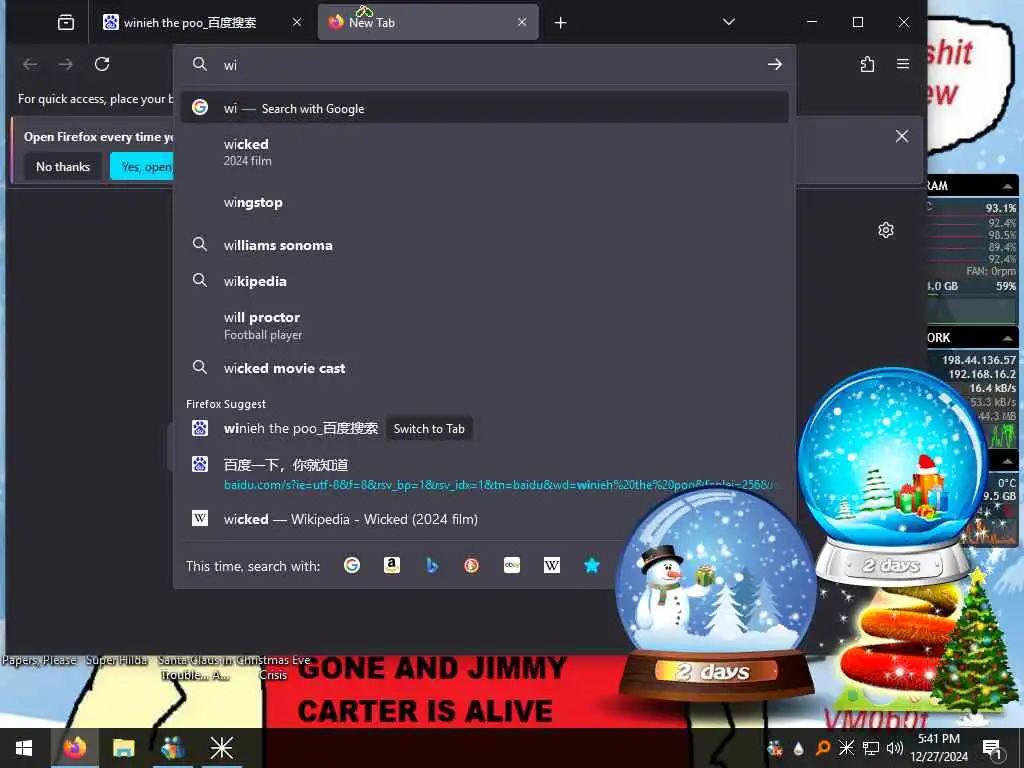Click the Firefox taskbar icon
The width and height of the screenshot is (1024, 768).
pos(74,748)
